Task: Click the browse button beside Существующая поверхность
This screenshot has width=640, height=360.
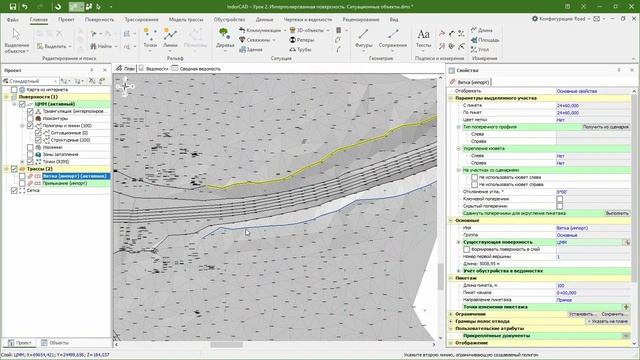Action: pos(627,242)
